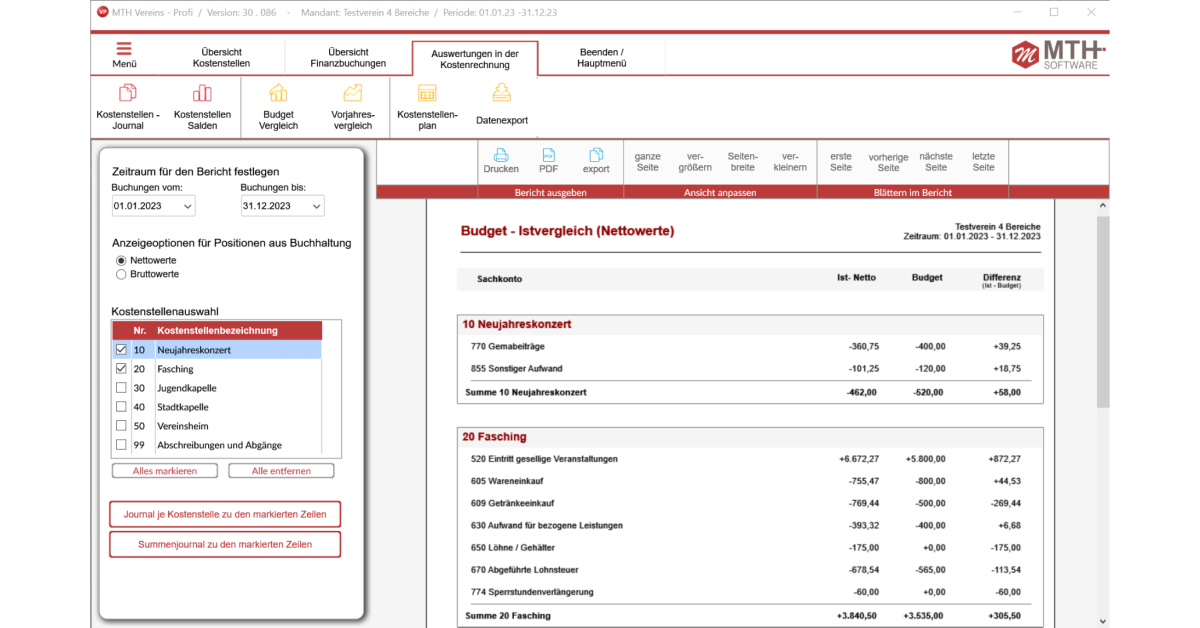Show ganze Seite view
The width and height of the screenshot is (1200, 628).
tap(648, 162)
